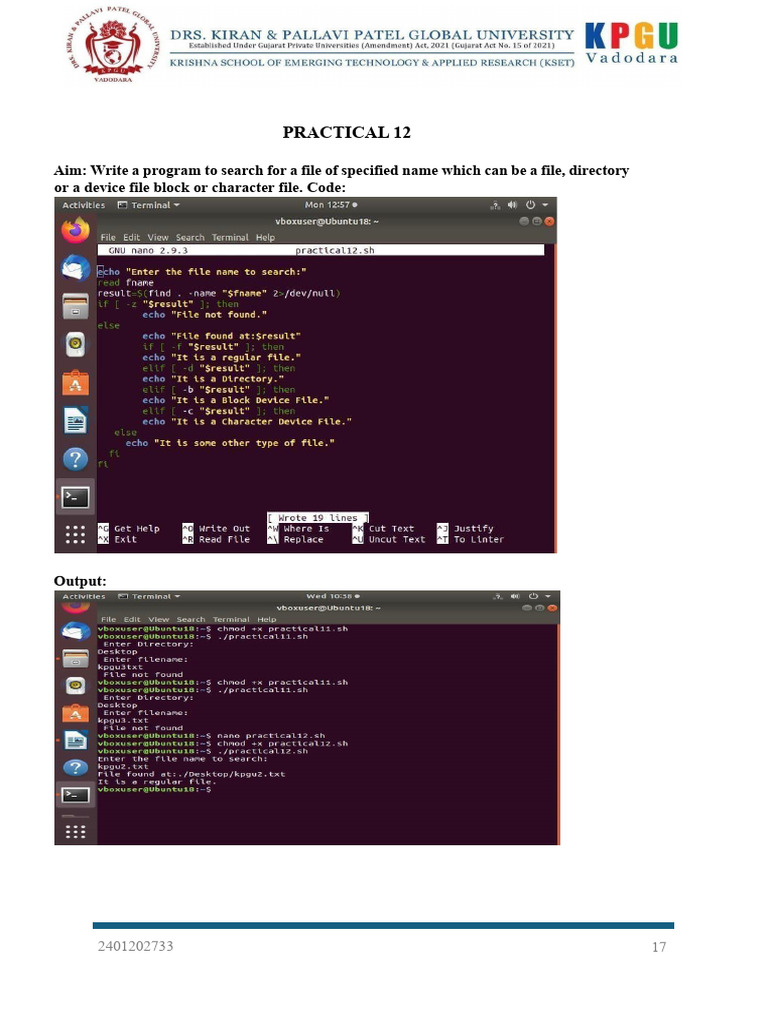Click the 'Uncut Text' nano shortcut
This screenshot has height=1024, width=768.
click(x=390, y=539)
